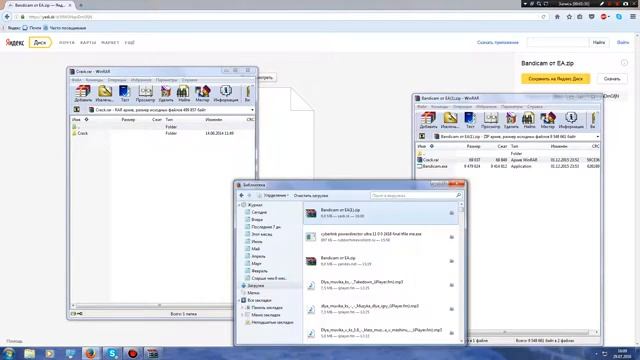The height and width of the screenshot is (360, 640).
Task: Open Параметры menu in Crack.rar WinRAR
Action: pos(167,80)
